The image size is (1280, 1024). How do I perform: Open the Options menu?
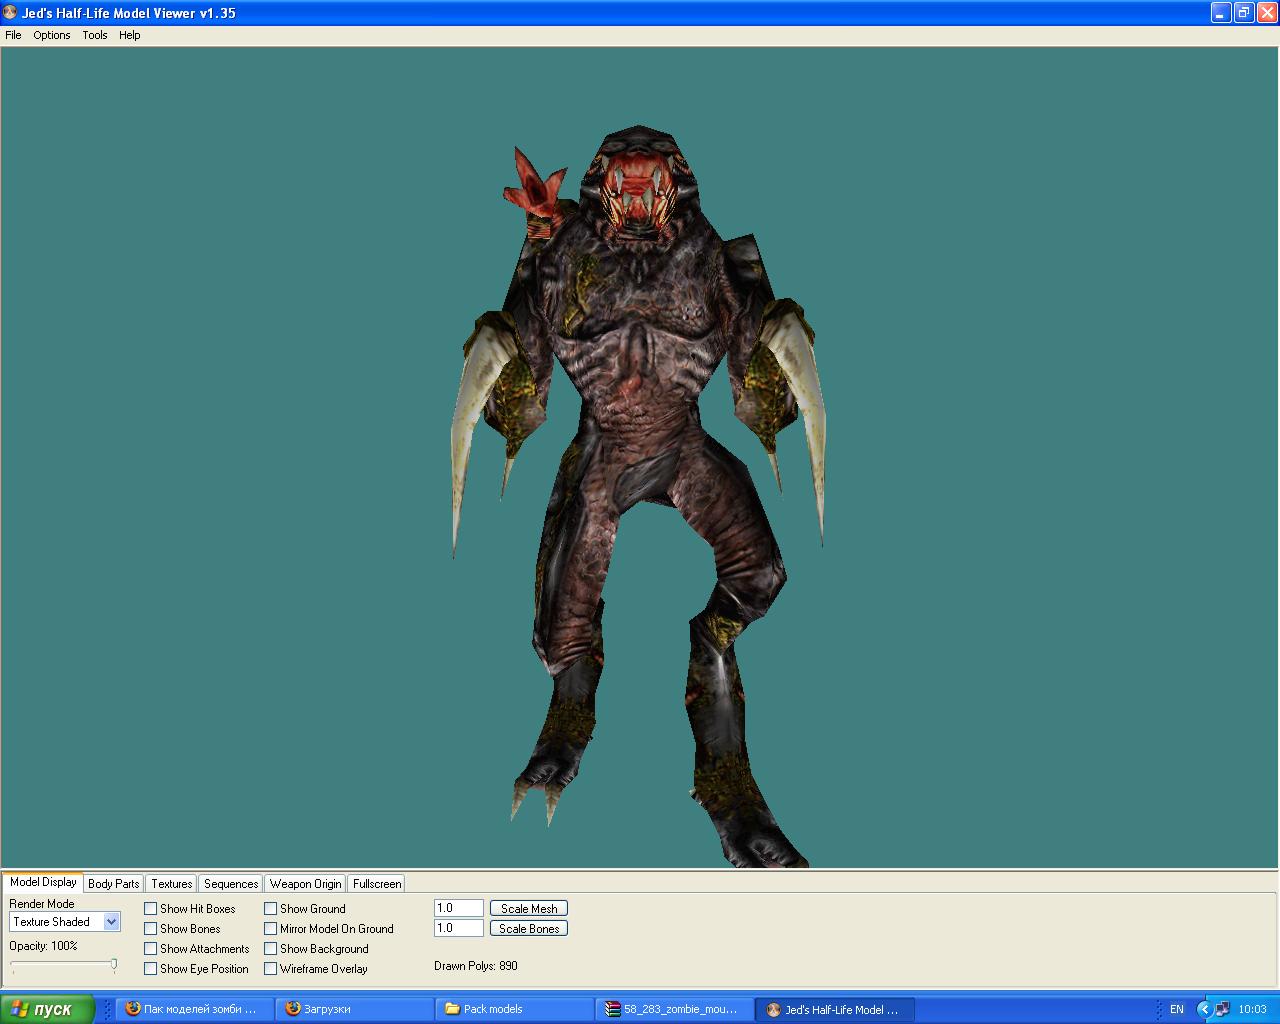click(x=52, y=35)
